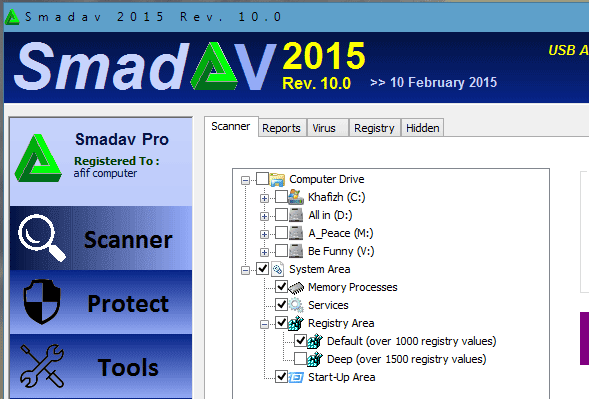Click the Registry Area cubes icon
Screen dimensions: 589x399
(296, 323)
